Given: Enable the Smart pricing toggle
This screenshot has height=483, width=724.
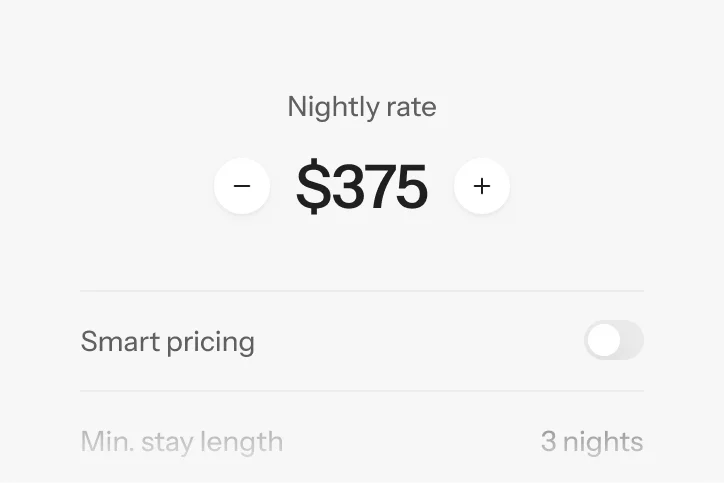Looking at the screenshot, I should 613,341.
